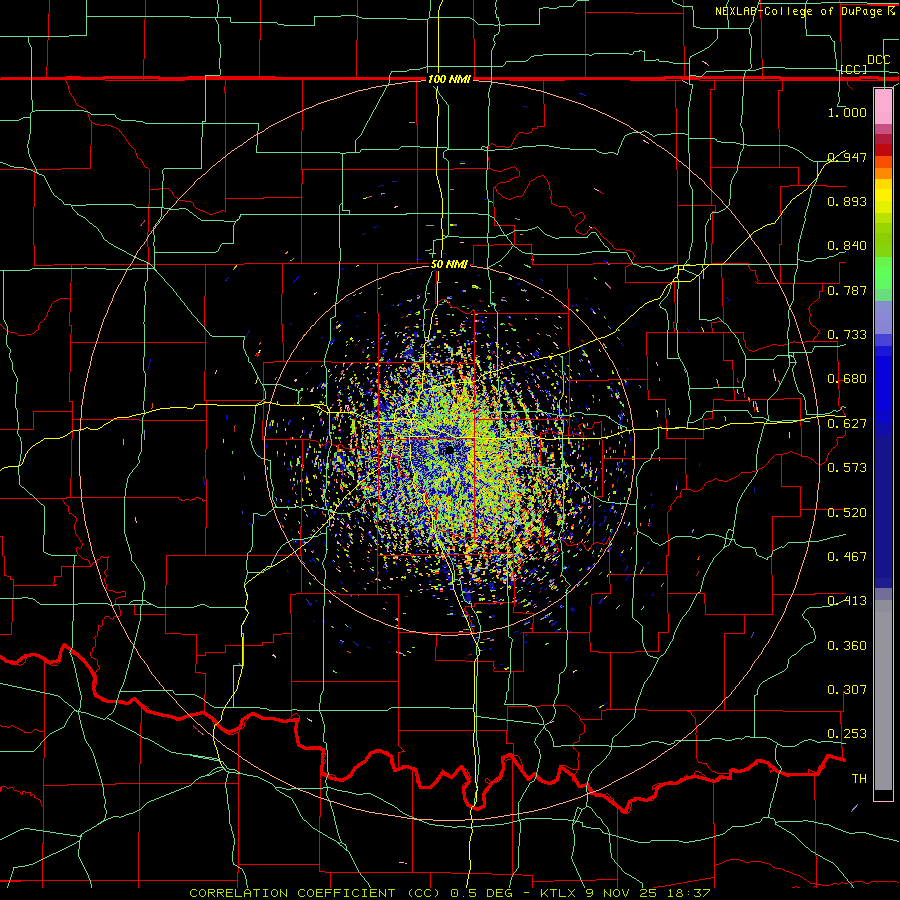The width and height of the screenshot is (900, 900).
Task: Click the pink segment of color scale
Action: click(883, 106)
